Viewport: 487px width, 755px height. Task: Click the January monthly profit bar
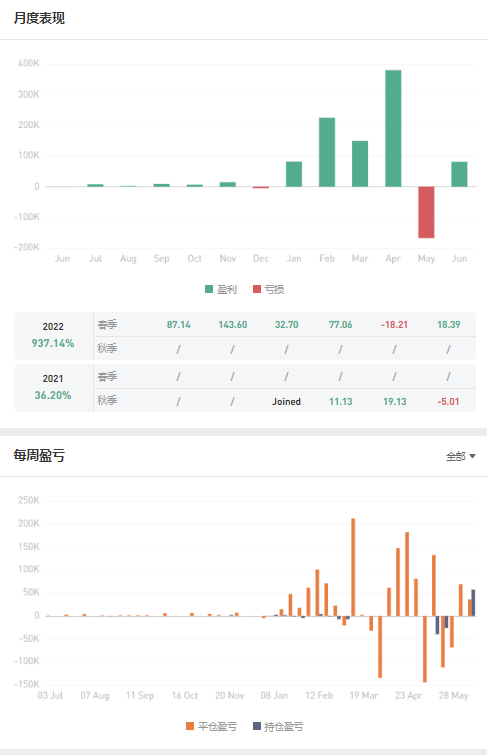[x=294, y=174]
